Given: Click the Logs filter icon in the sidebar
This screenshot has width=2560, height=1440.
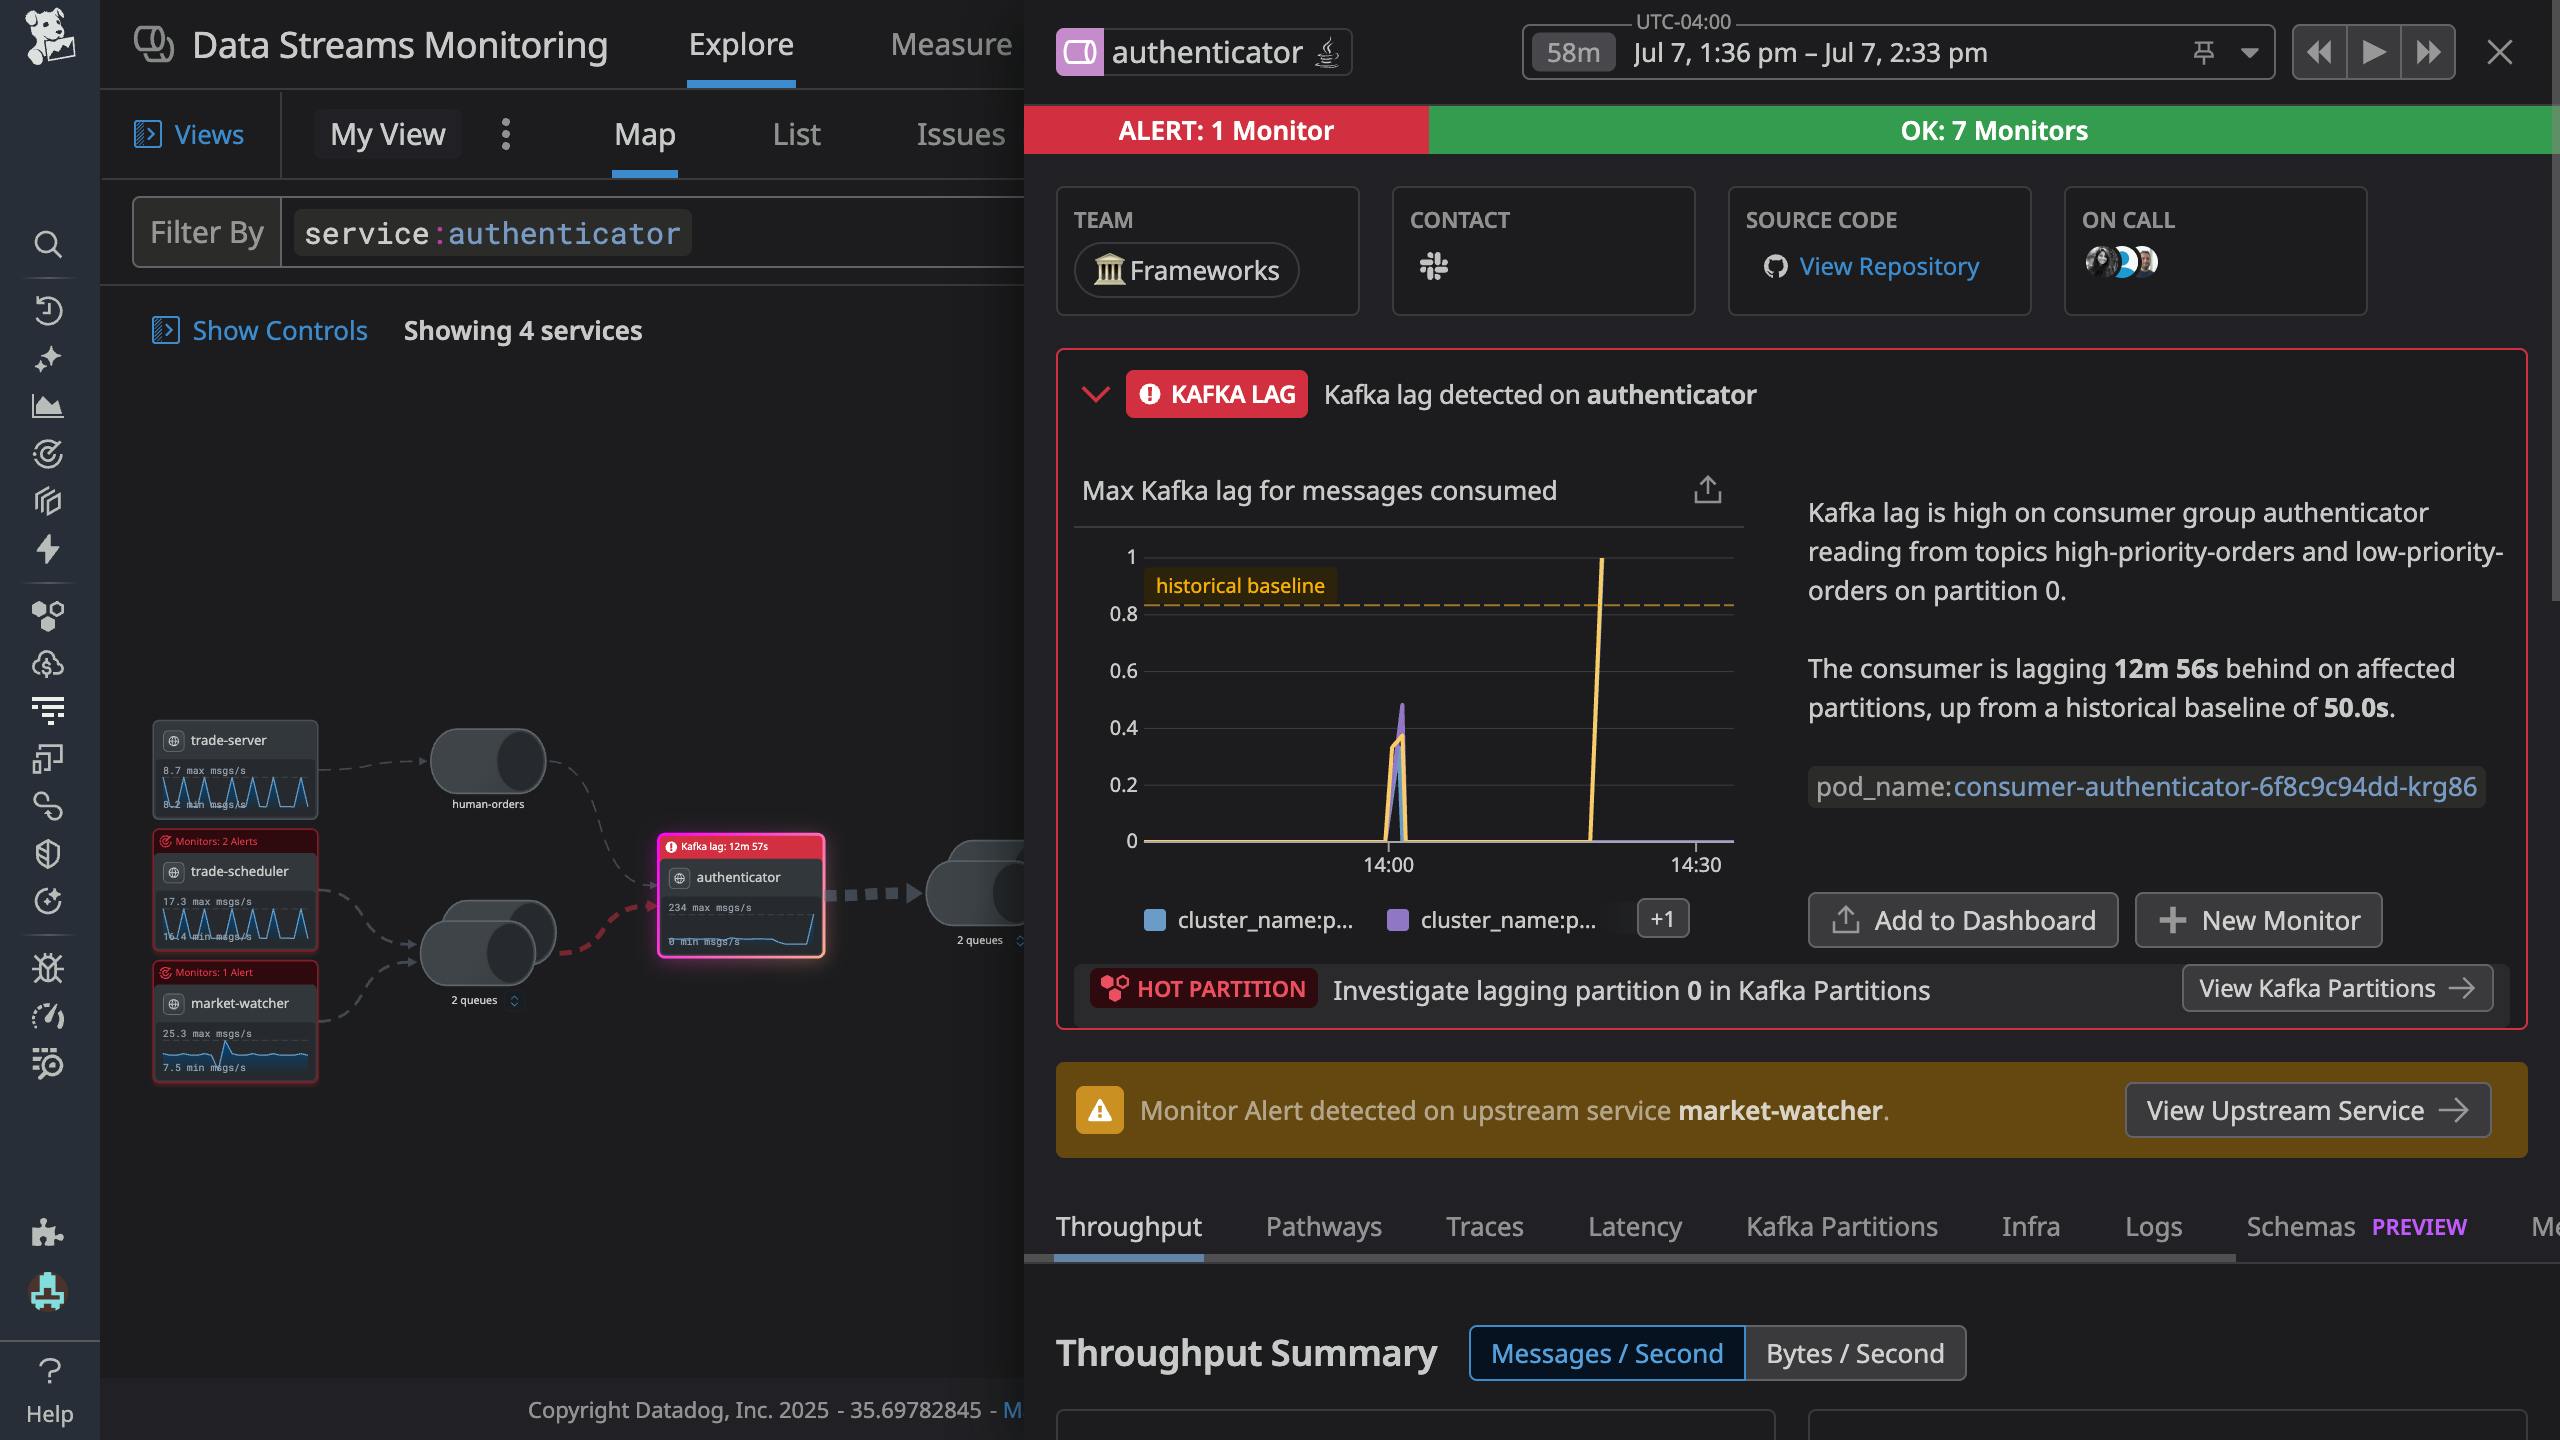Looking at the screenshot, I should point(48,709).
